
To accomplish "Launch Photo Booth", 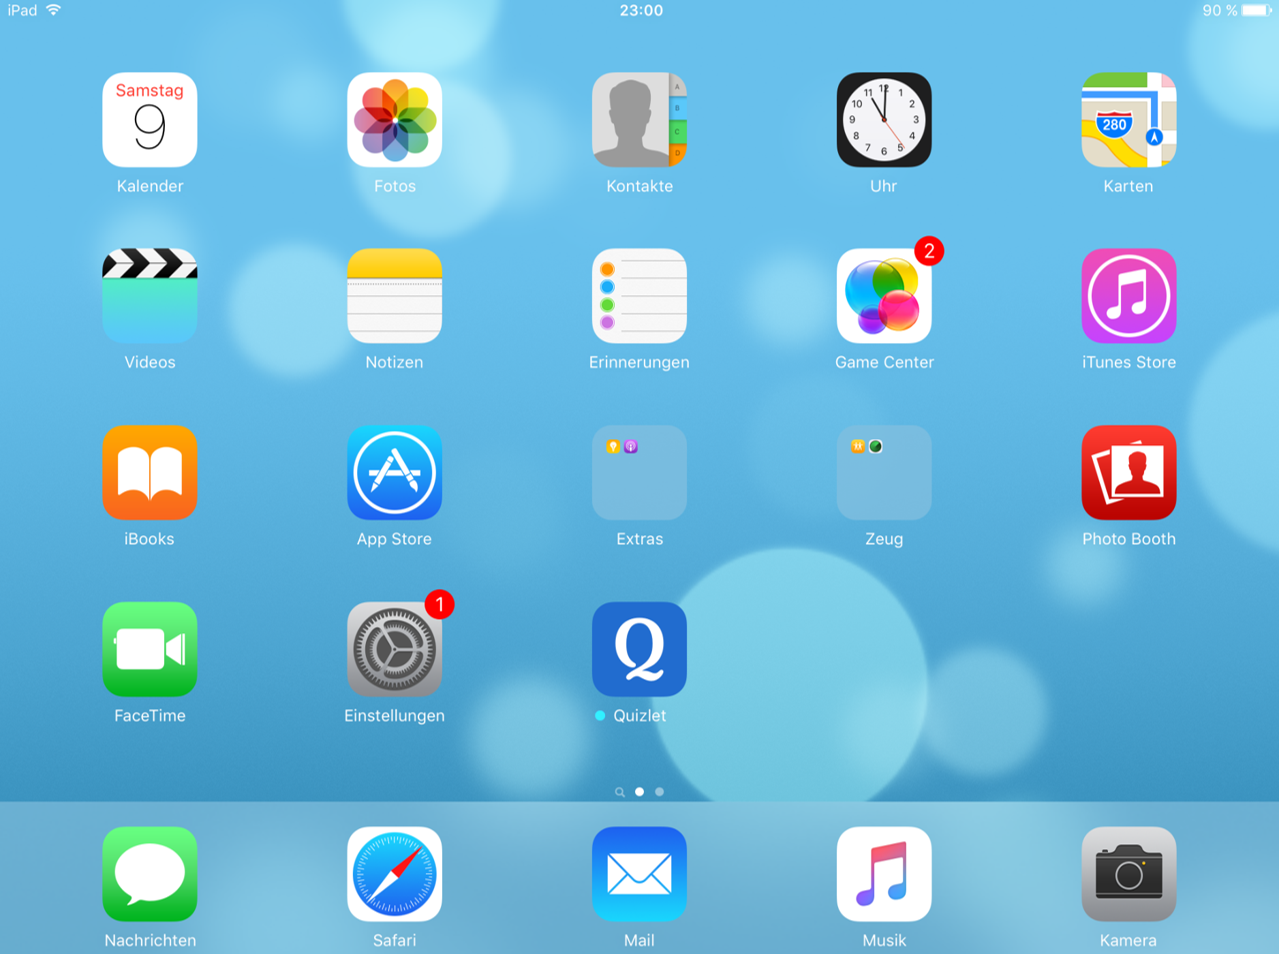I will [x=1128, y=473].
